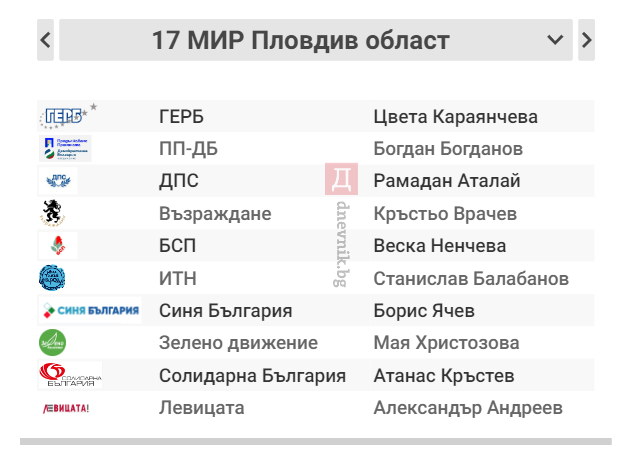The width and height of the screenshot is (640, 474).
Task: Select the ИТН round blue logo
Action: pyautogui.click(x=52, y=278)
